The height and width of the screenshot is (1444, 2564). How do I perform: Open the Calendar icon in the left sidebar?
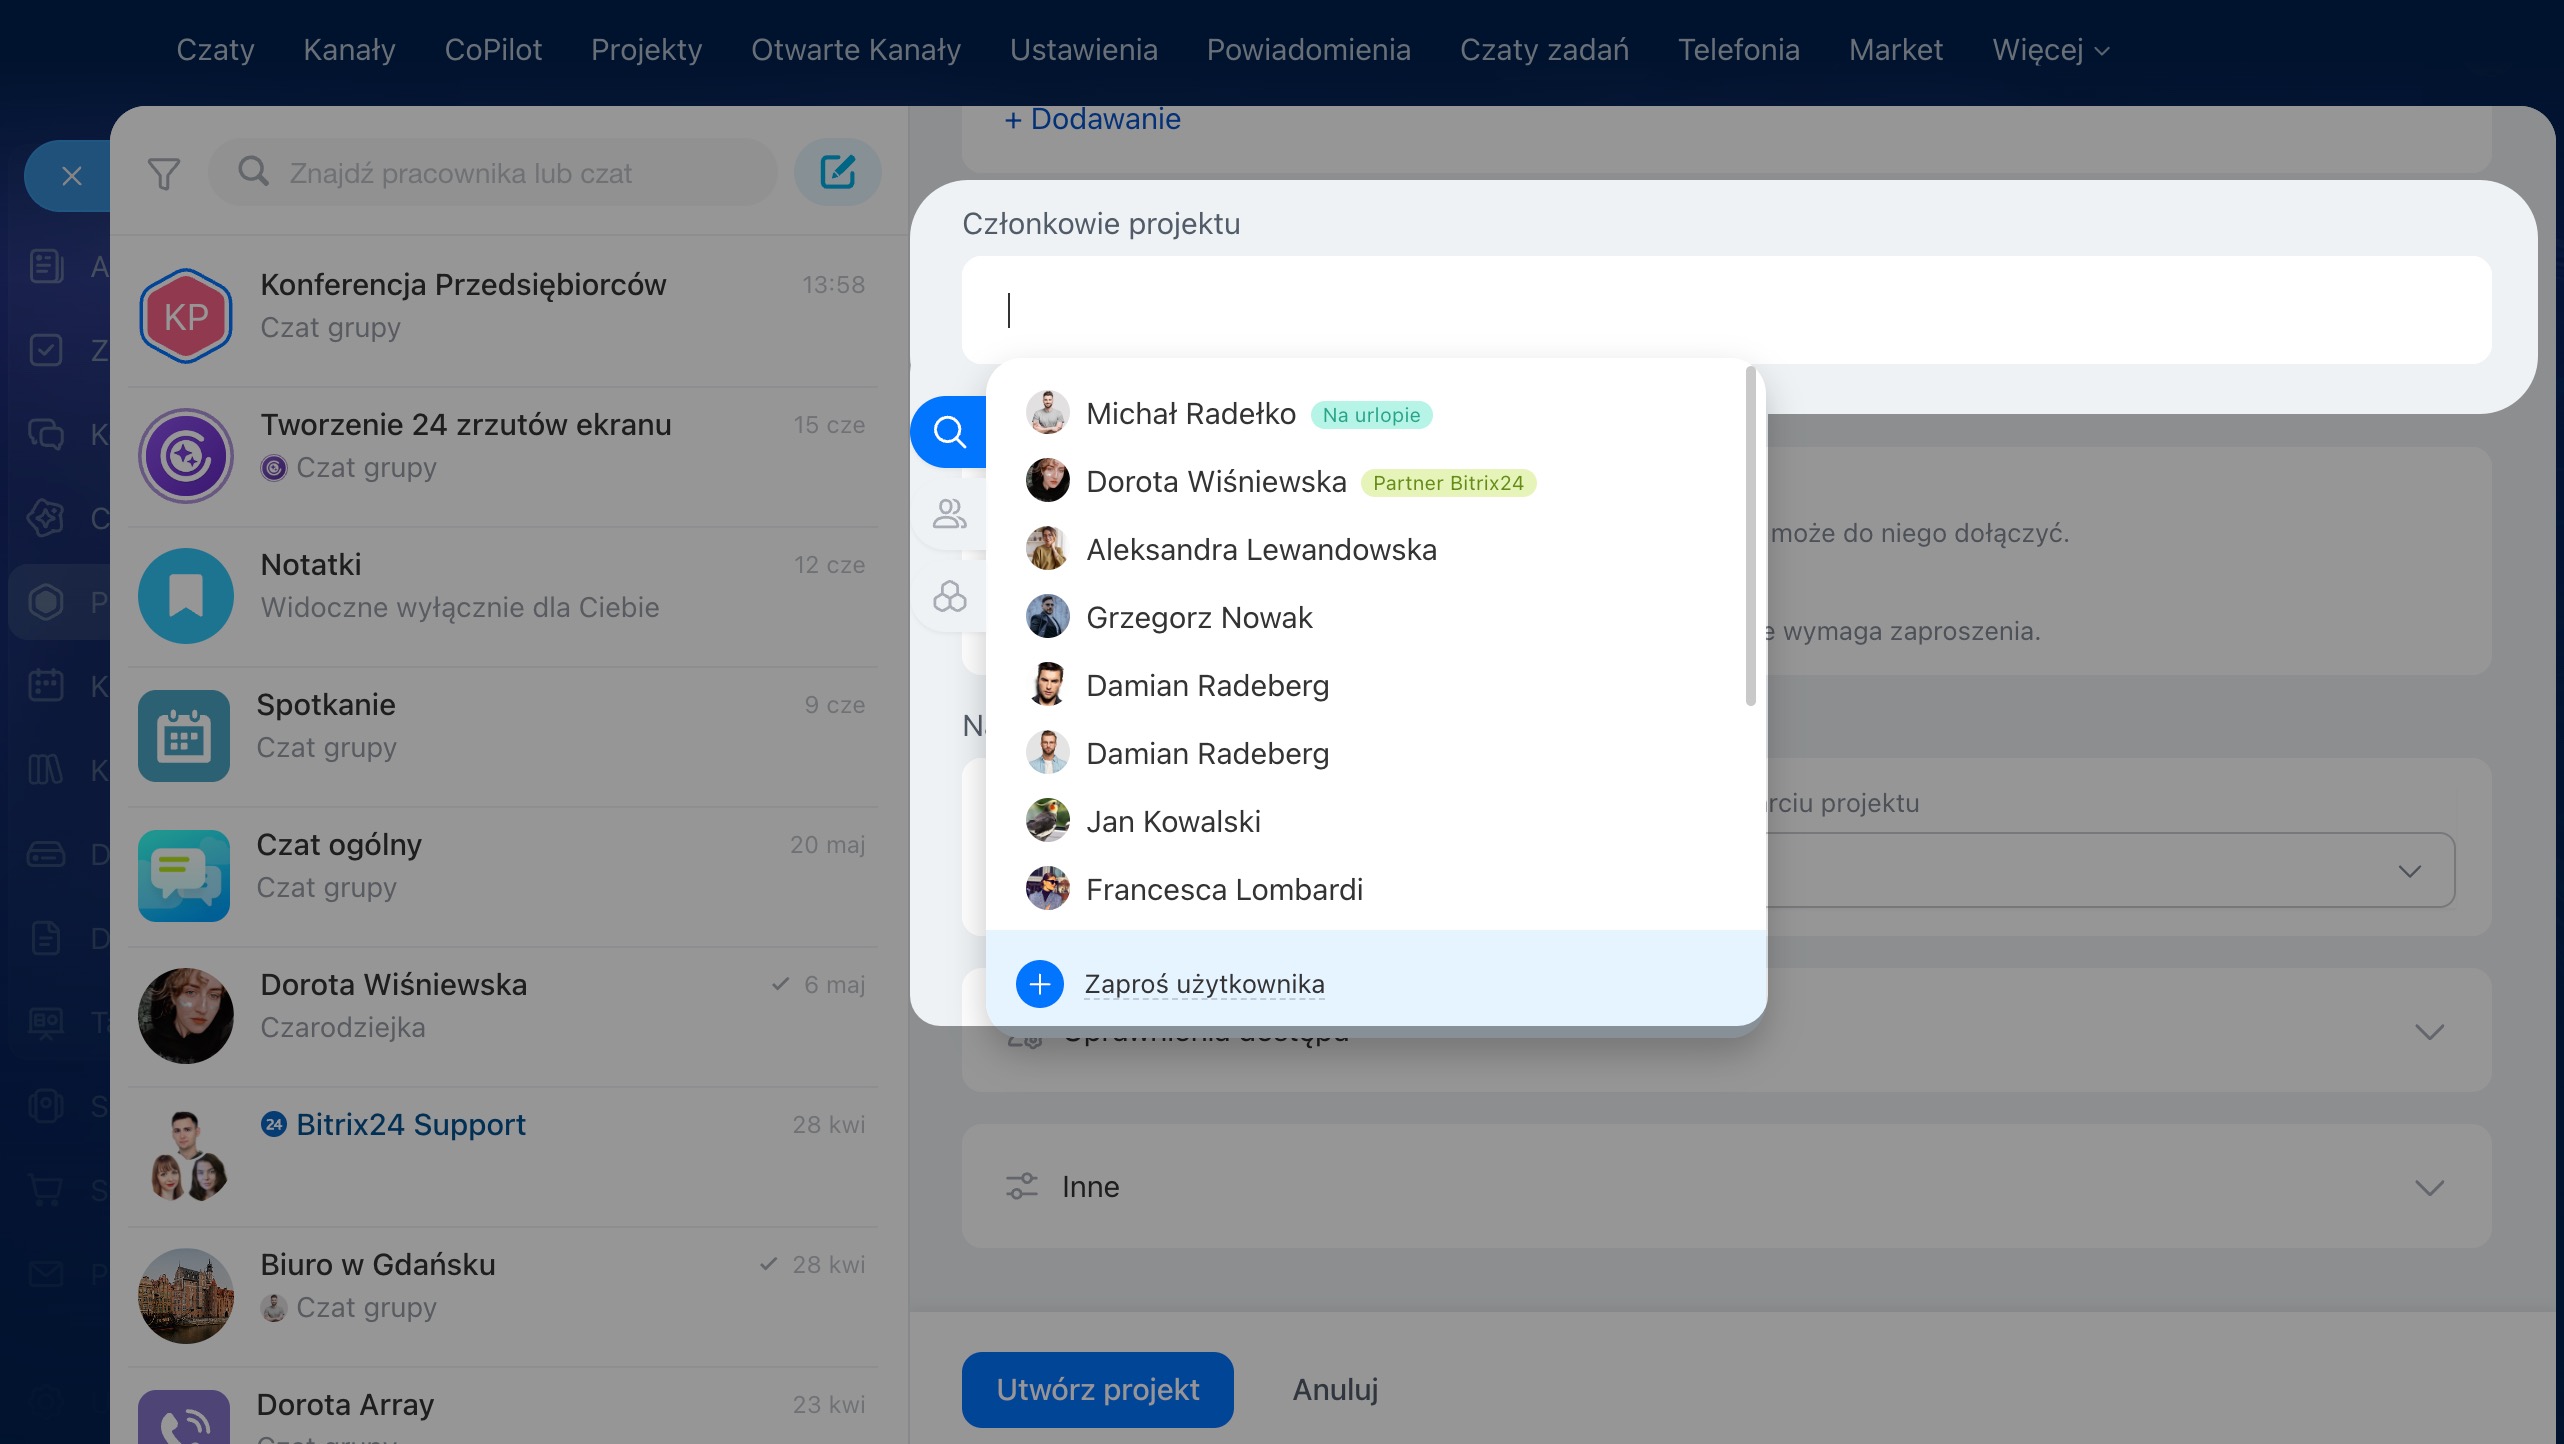click(x=46, y=686)
